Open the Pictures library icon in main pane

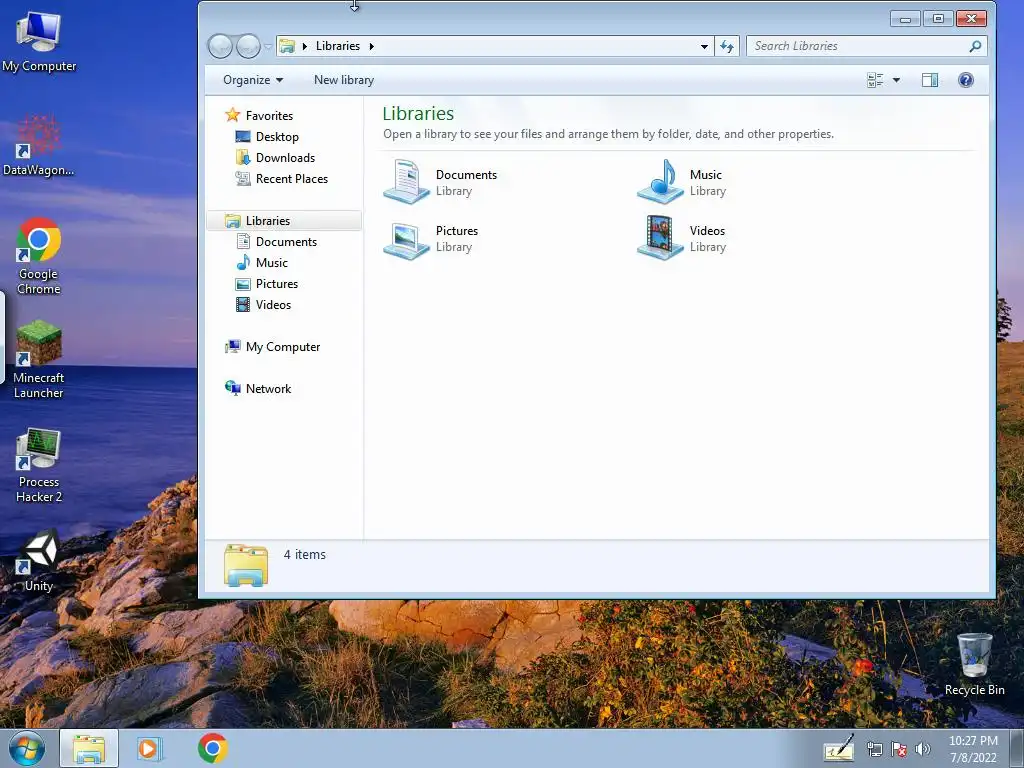pos(406,239)
